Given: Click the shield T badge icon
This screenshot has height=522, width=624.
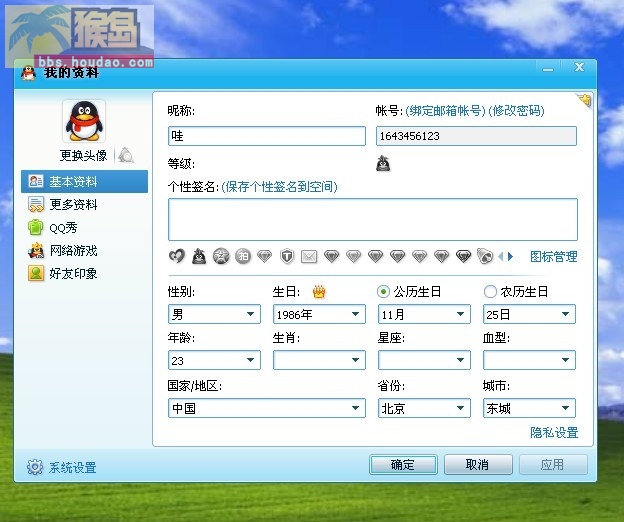Looking at the screenshot, I should (287, 256).
